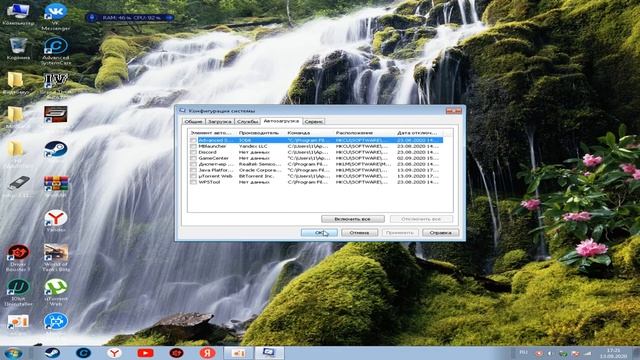Select the MBlauncher startup entry
The height and width of the screenshot is (360, 640).
click(x=212, y=146)
